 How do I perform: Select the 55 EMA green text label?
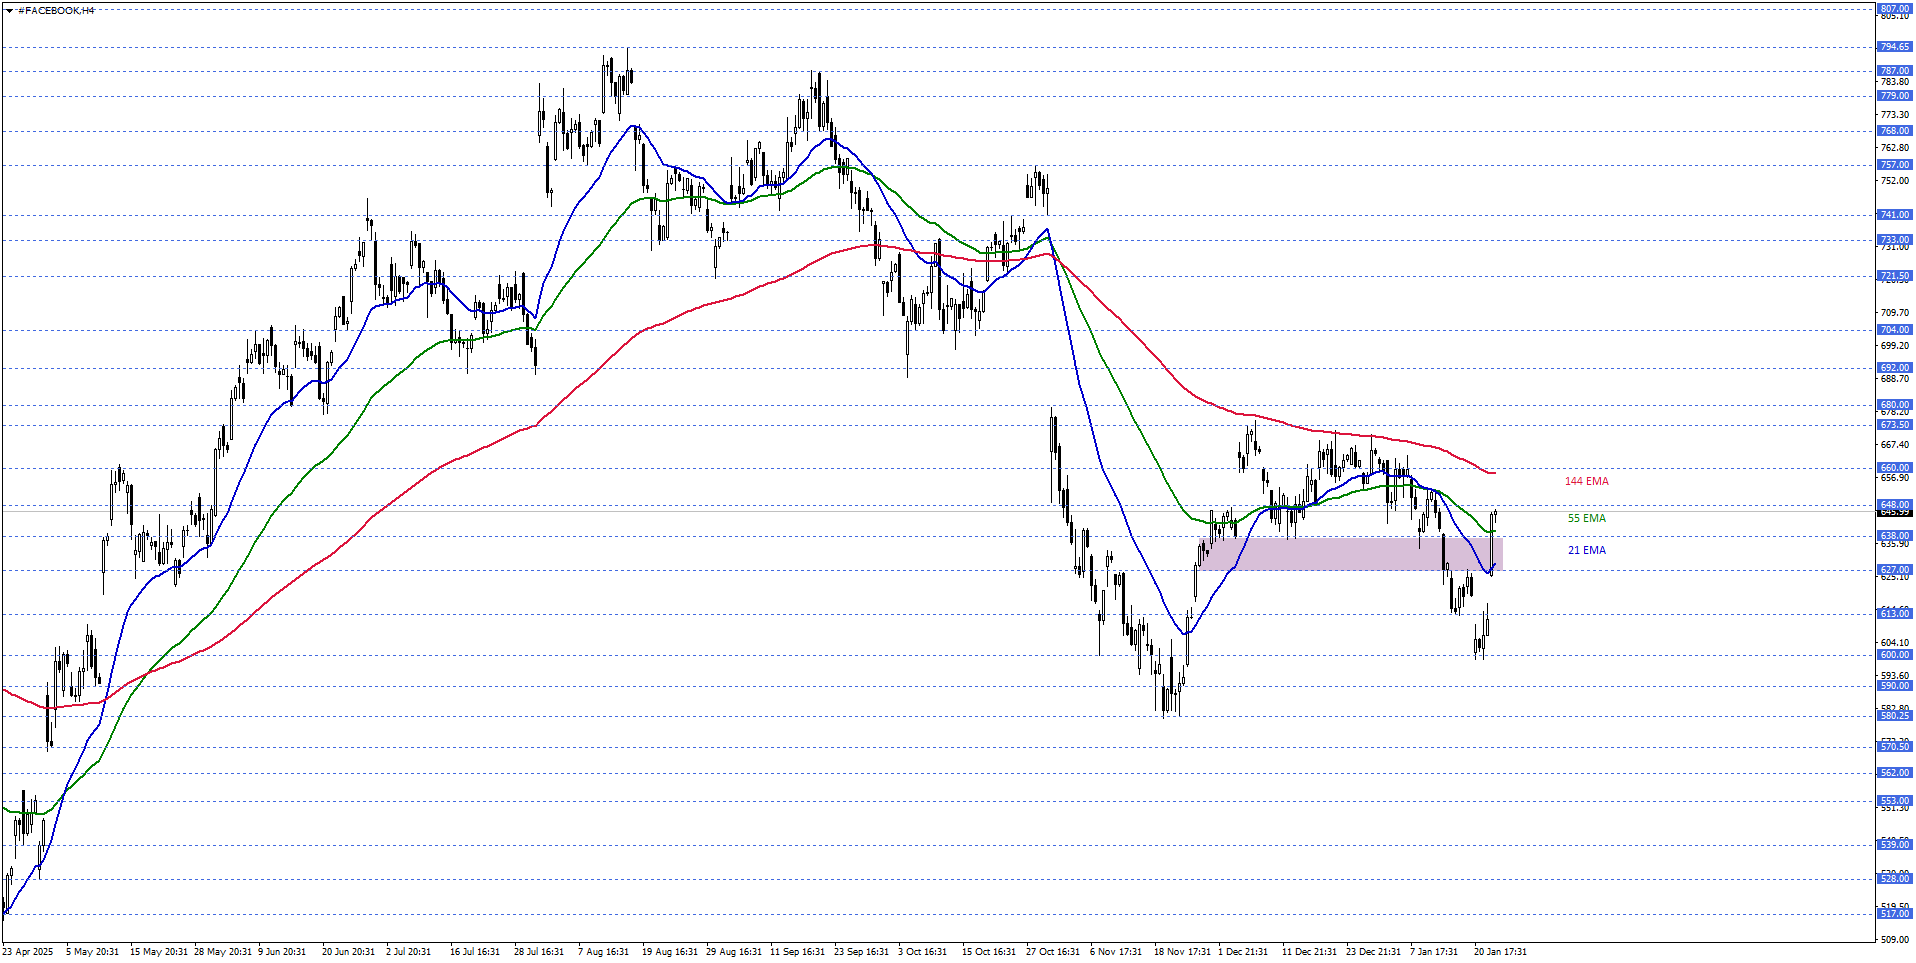[1586, 519]
